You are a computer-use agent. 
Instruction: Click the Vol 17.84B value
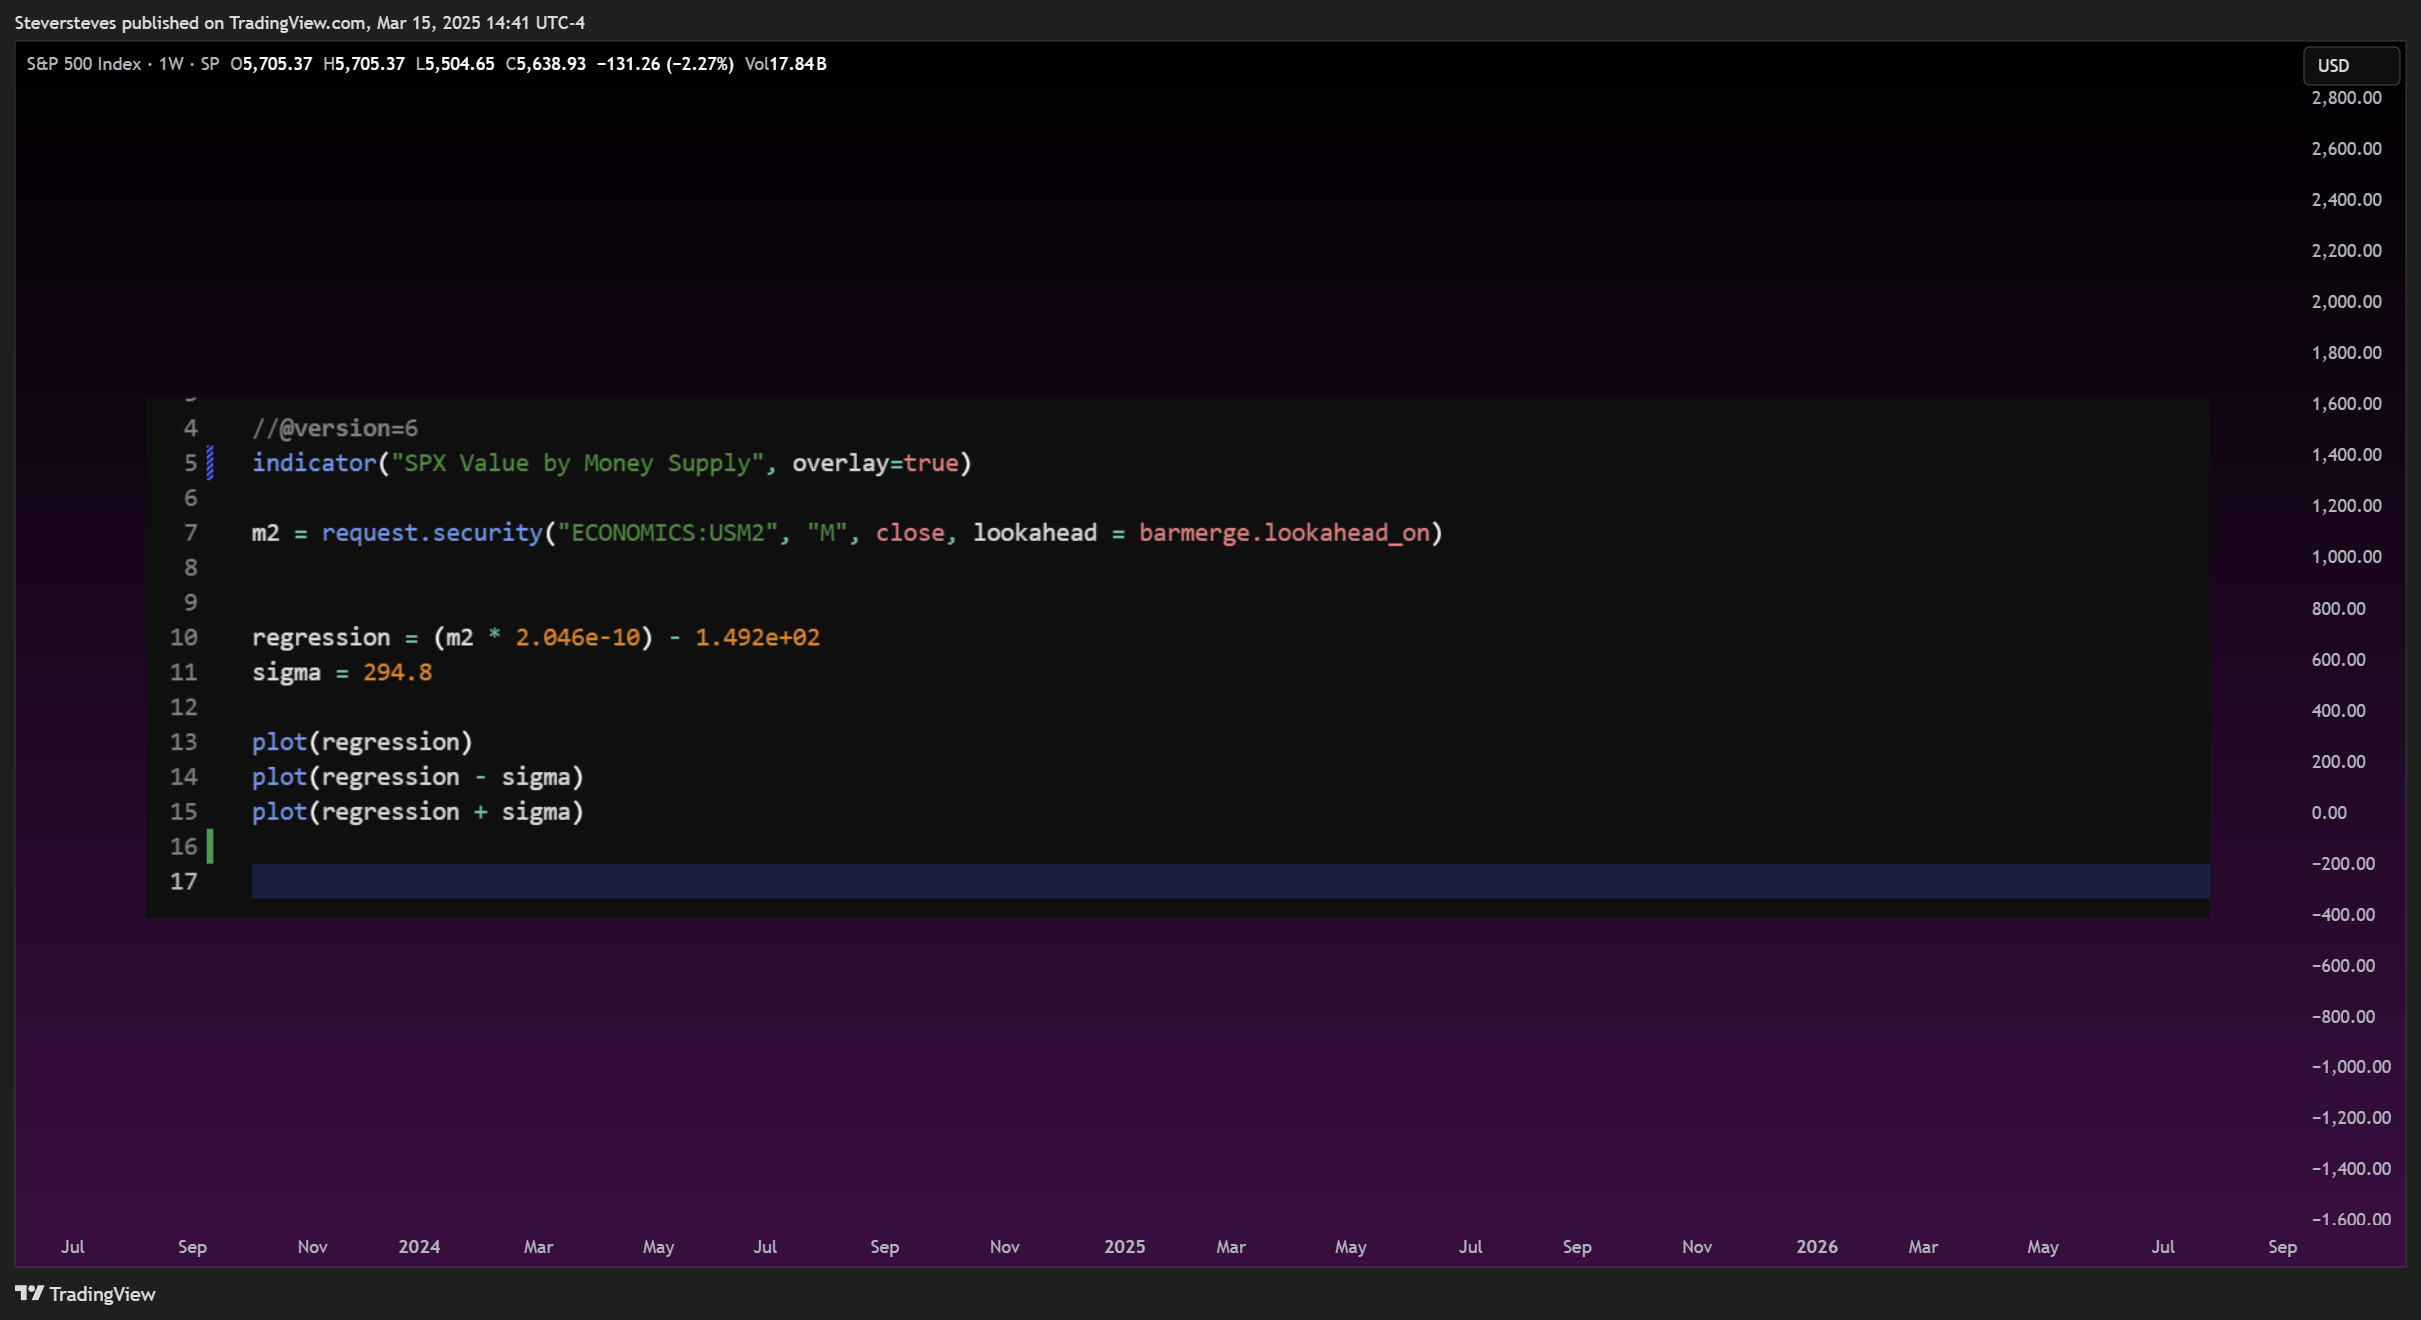coord(786,64)
